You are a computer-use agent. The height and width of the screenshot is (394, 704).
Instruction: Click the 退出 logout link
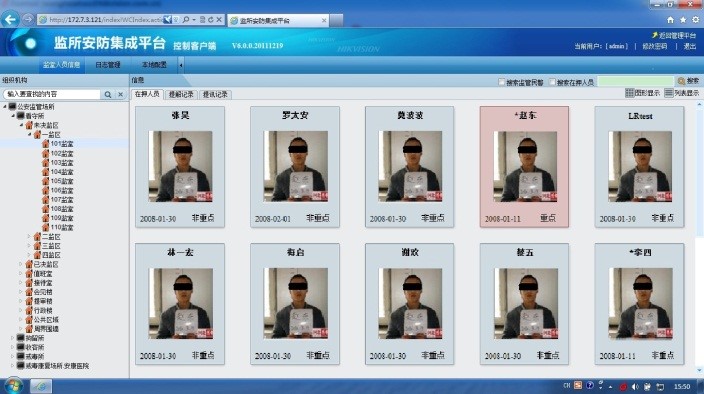click(690, 46)
